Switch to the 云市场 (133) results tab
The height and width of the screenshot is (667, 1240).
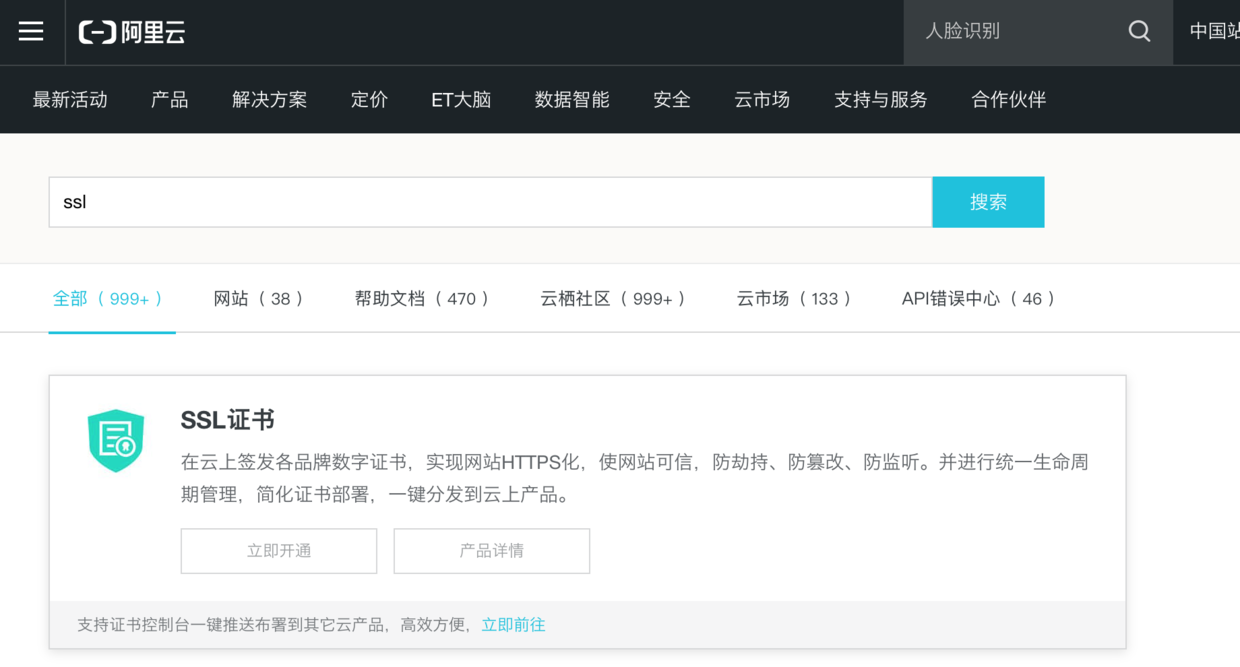[794, 299]
